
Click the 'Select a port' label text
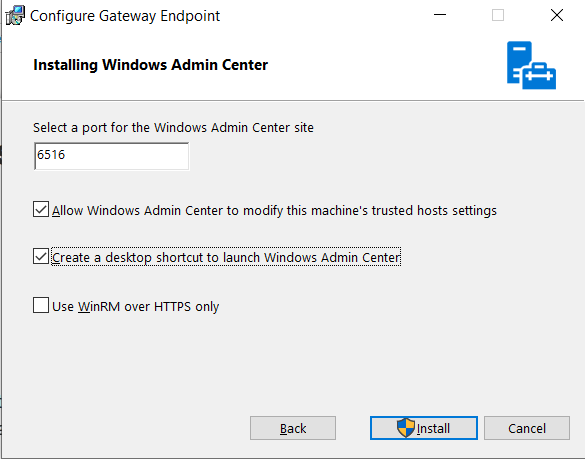(173, 128)
